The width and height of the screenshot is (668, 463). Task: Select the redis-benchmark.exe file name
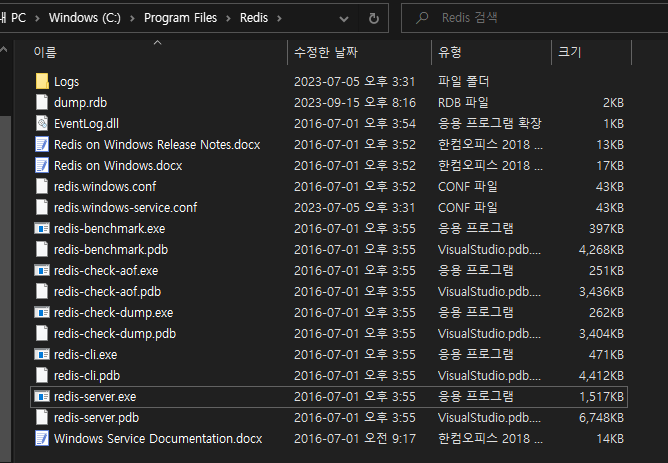109,229
